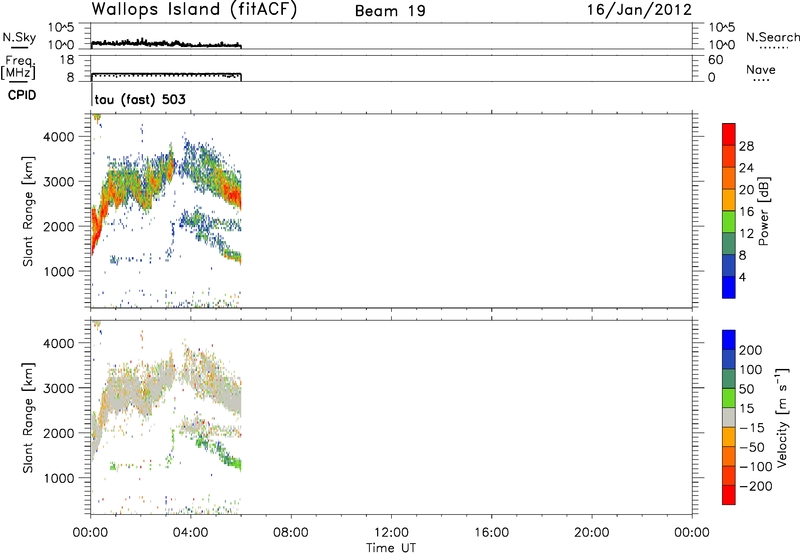Click the noise sky trace line

[166, 43]
